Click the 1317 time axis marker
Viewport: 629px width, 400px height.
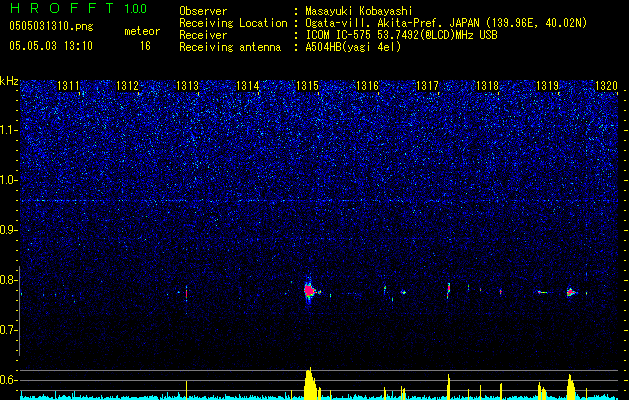pos(427,85)
